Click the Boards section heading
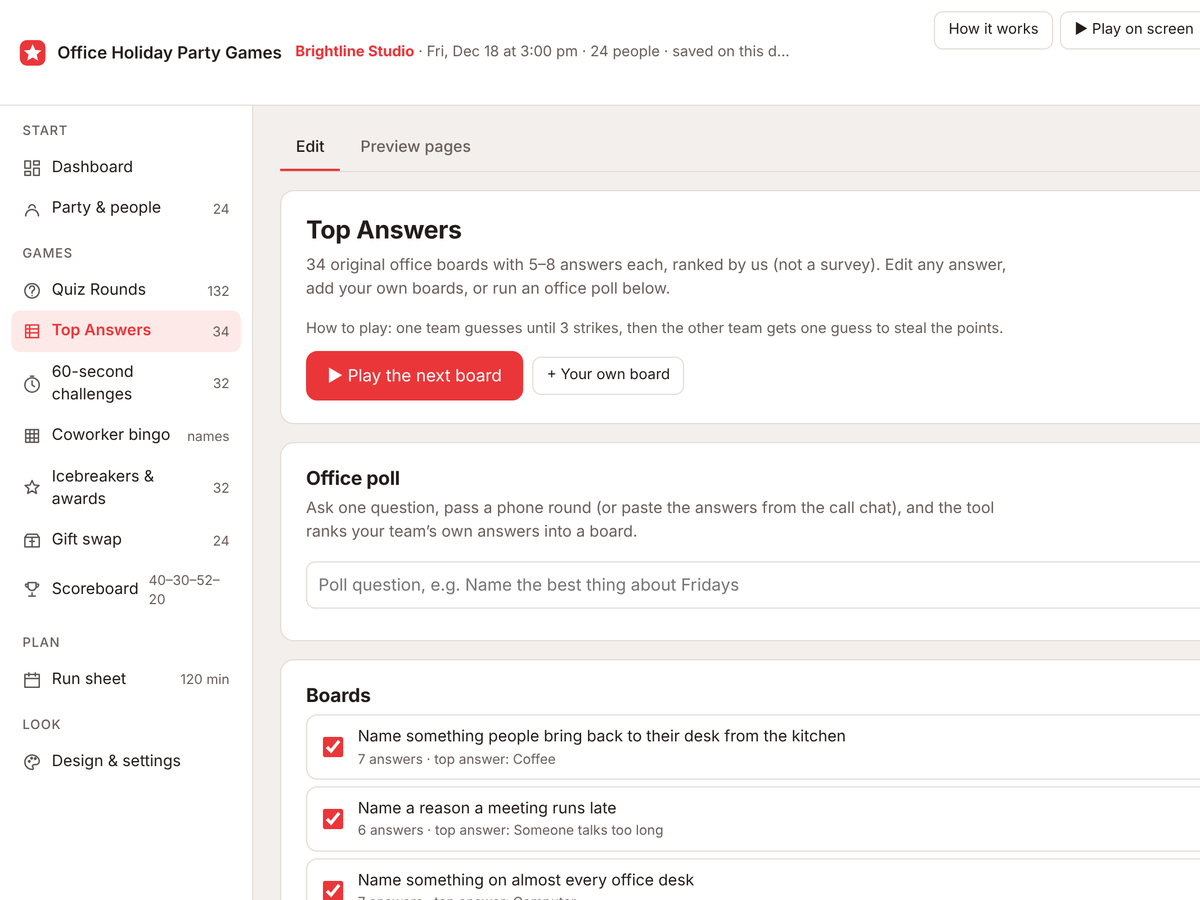The image size is (1200, 900). point(338,695)
